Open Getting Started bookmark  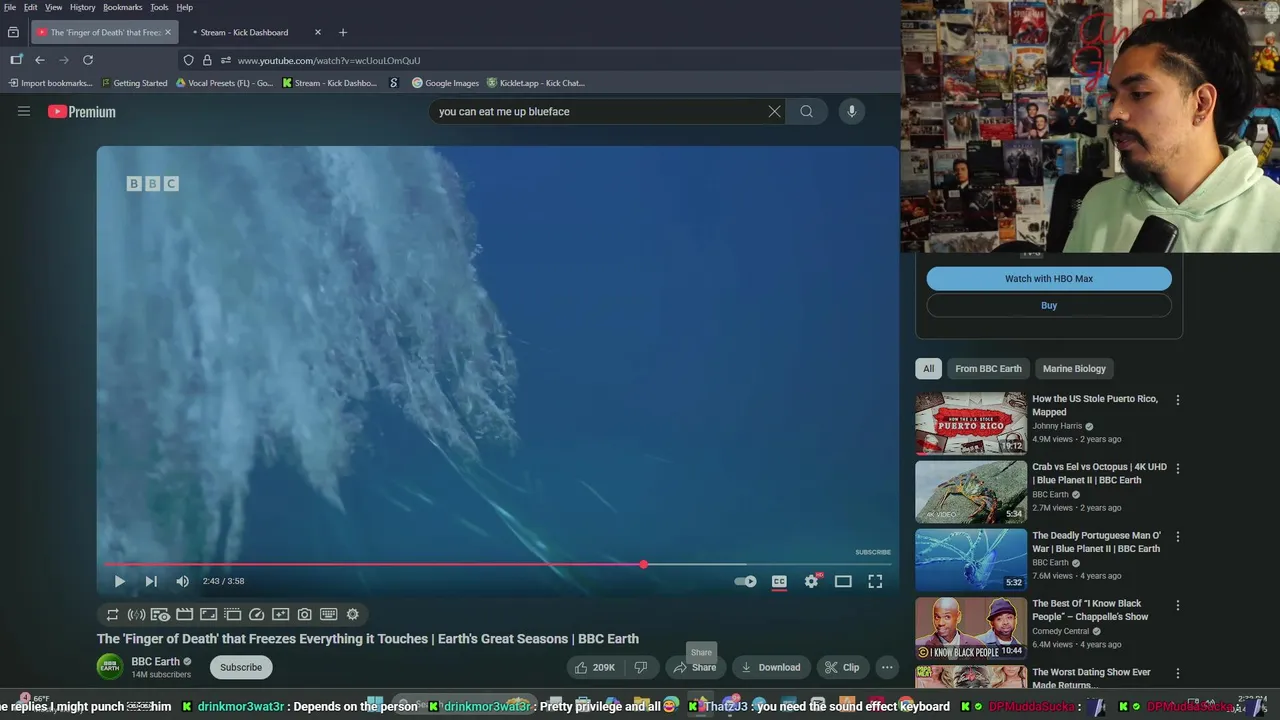134,83
